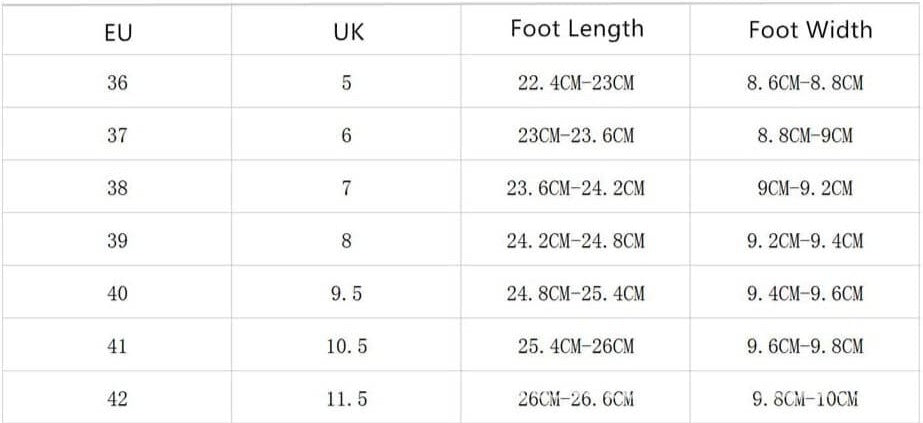Click the EU column header
The image size is (923, 423).
pos(117,31)
